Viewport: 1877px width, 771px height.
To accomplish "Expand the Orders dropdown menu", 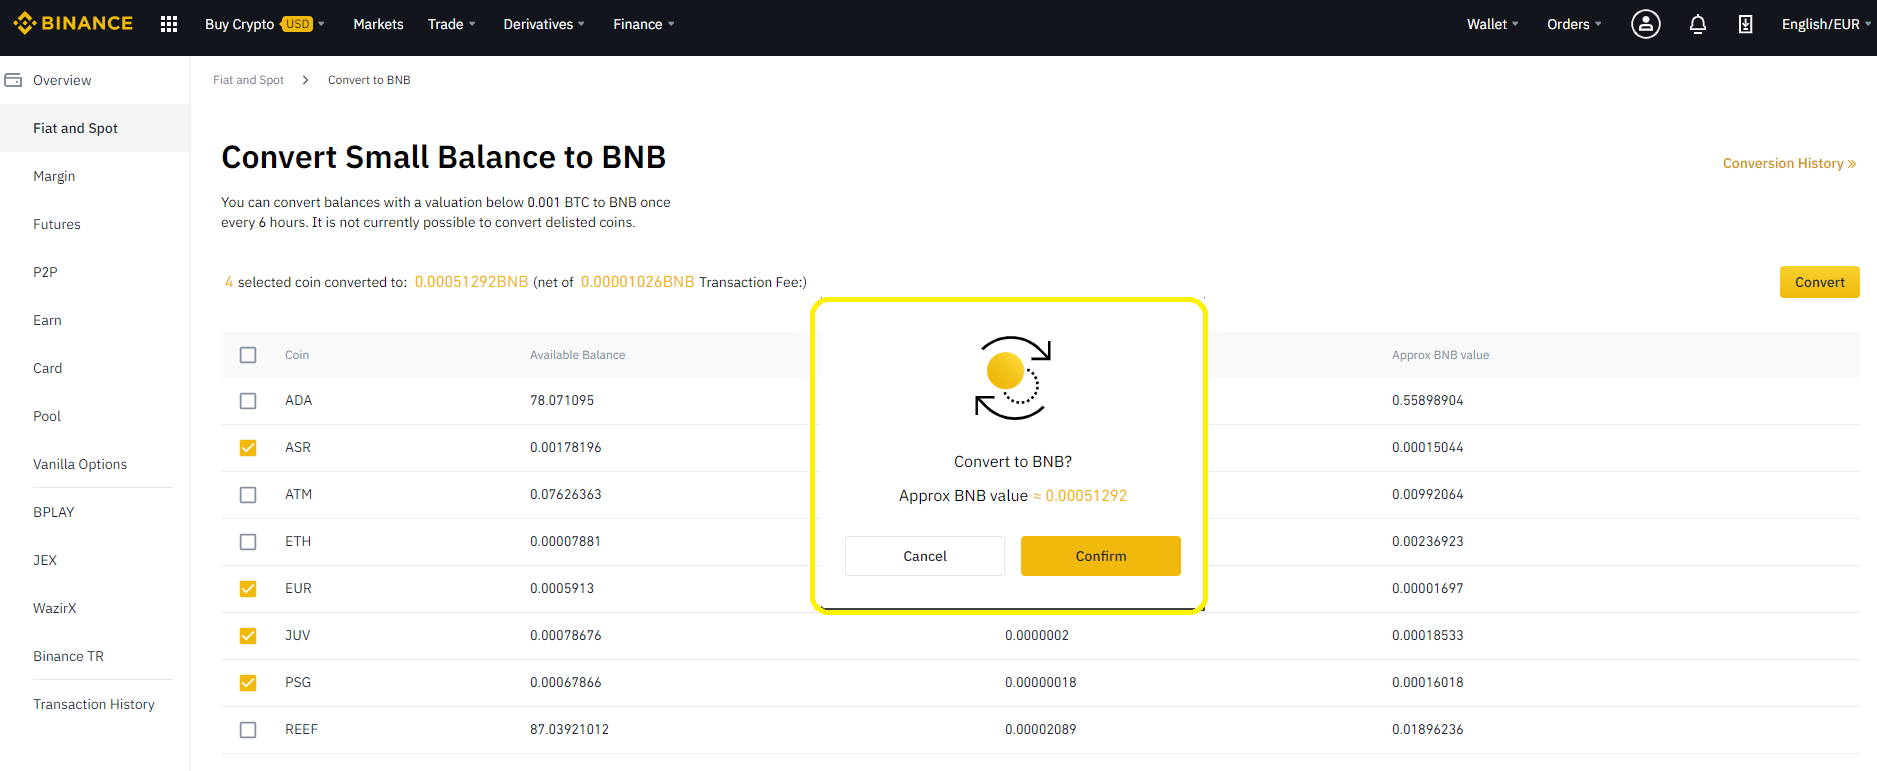I will click(1574, 24).
